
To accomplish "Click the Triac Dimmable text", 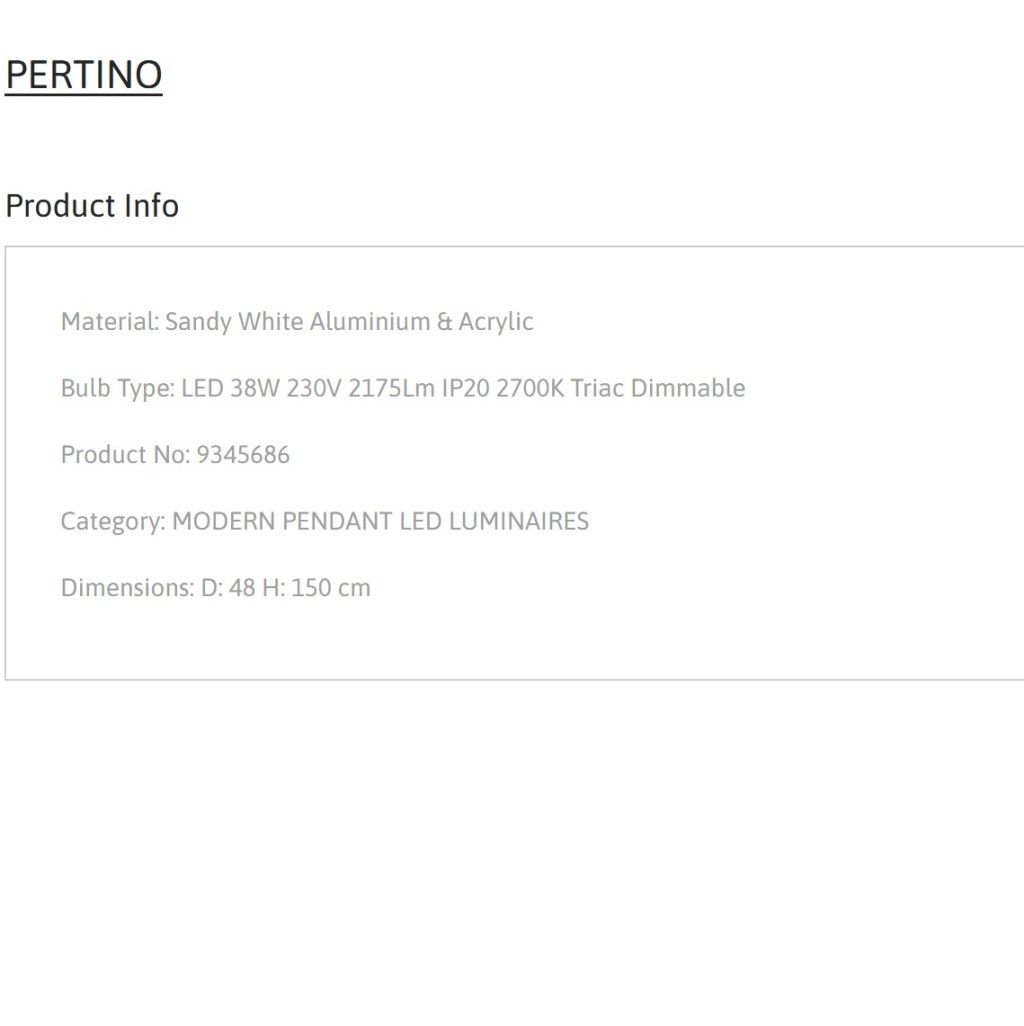I will (658, 388).
